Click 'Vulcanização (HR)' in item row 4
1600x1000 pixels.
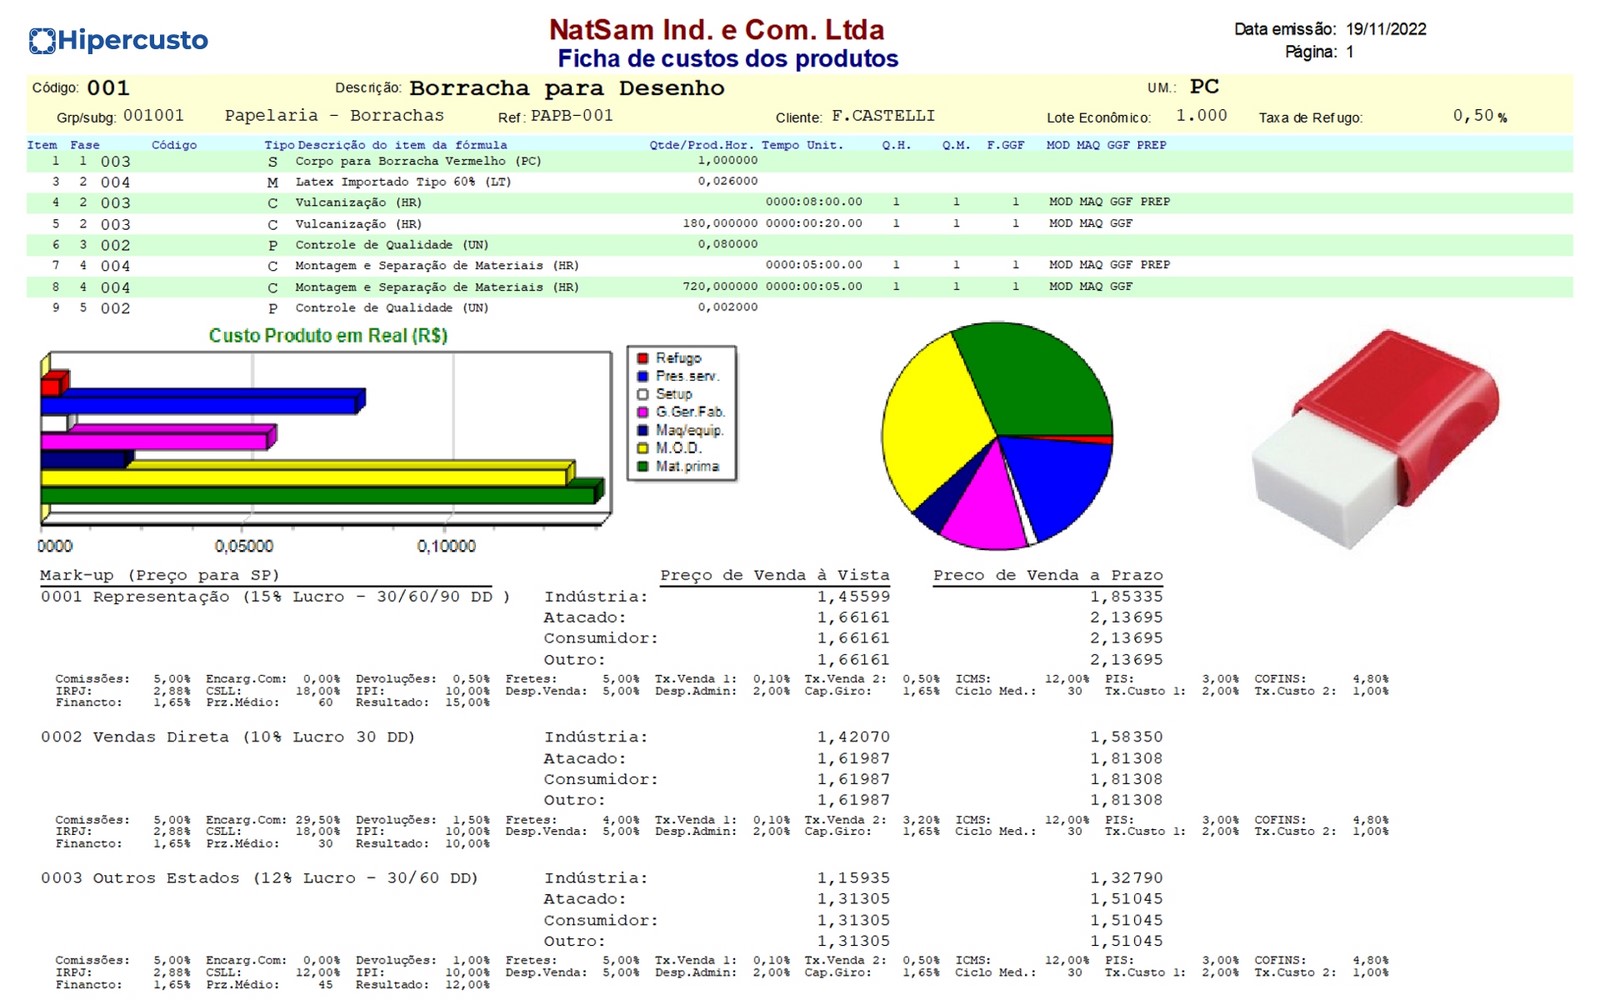pyautogui.click(x=358, y=203)
